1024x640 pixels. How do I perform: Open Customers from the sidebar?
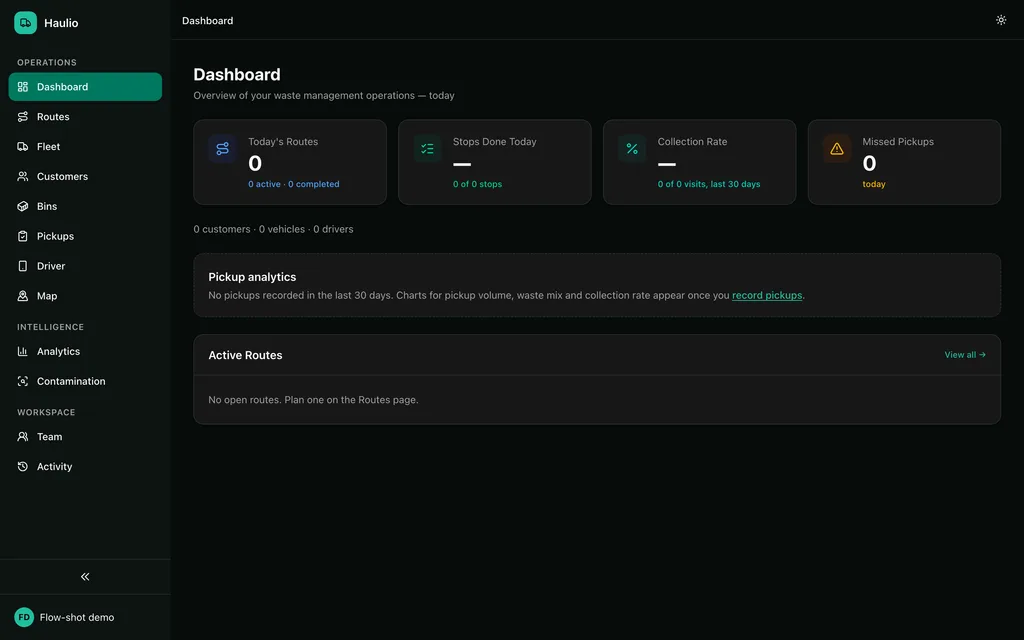tap(85, 176)
